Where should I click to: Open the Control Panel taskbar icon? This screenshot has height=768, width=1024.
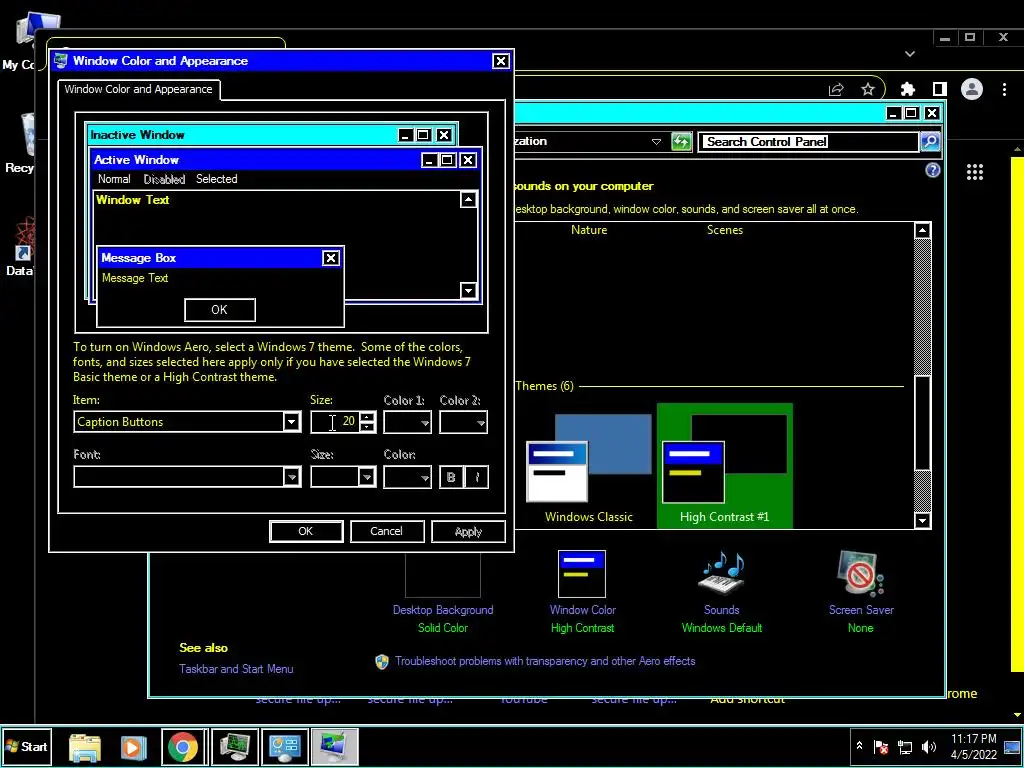coord(285,747)
